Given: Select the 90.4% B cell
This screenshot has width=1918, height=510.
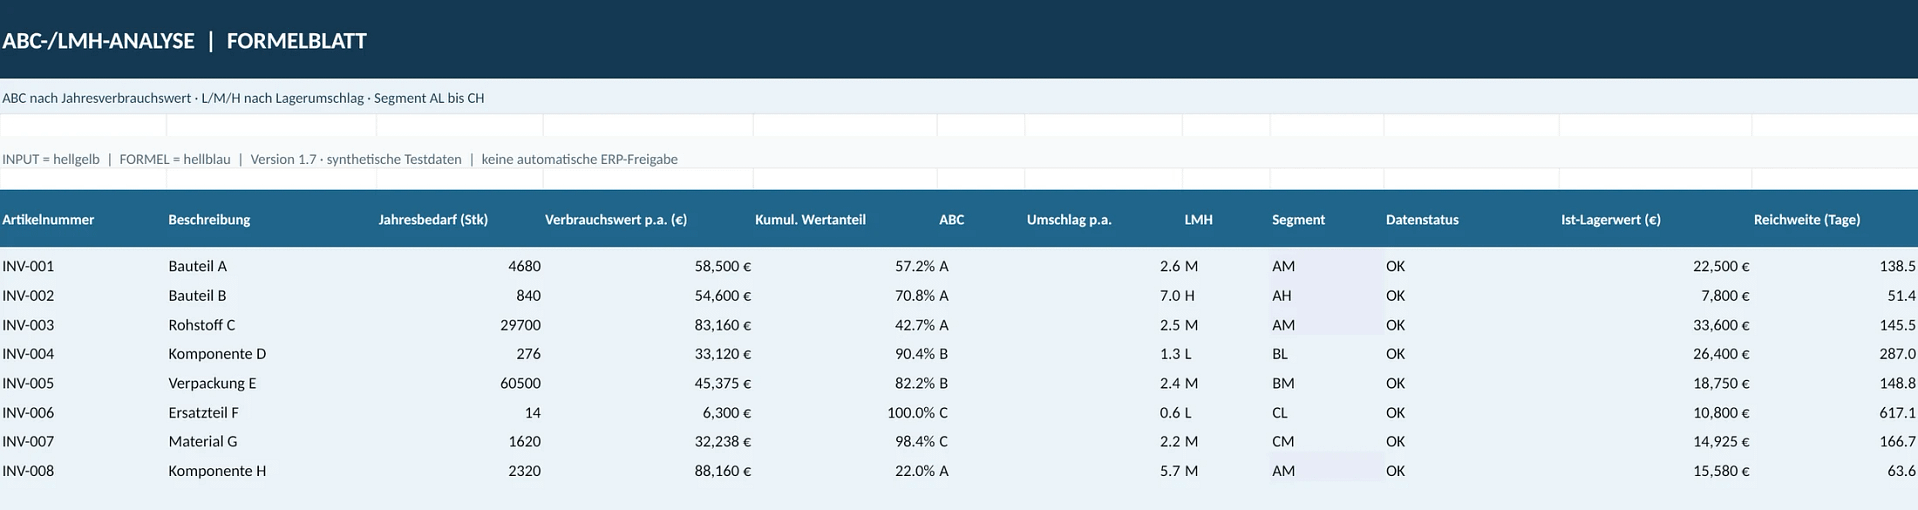Looking at the screenshot, I should [921, 354].
